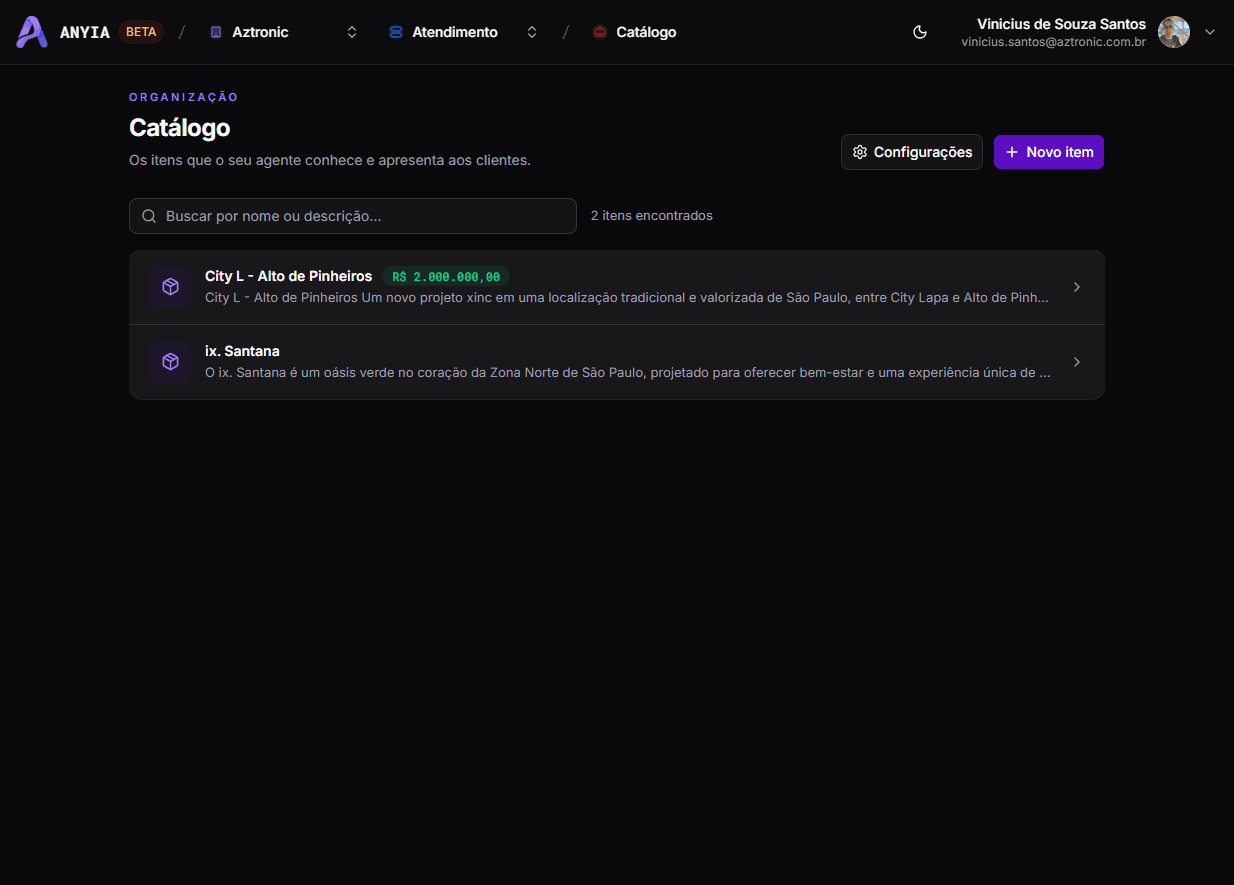Click the City L description text
Viewport: 1234px width, 885px height.
coord(627,298)
